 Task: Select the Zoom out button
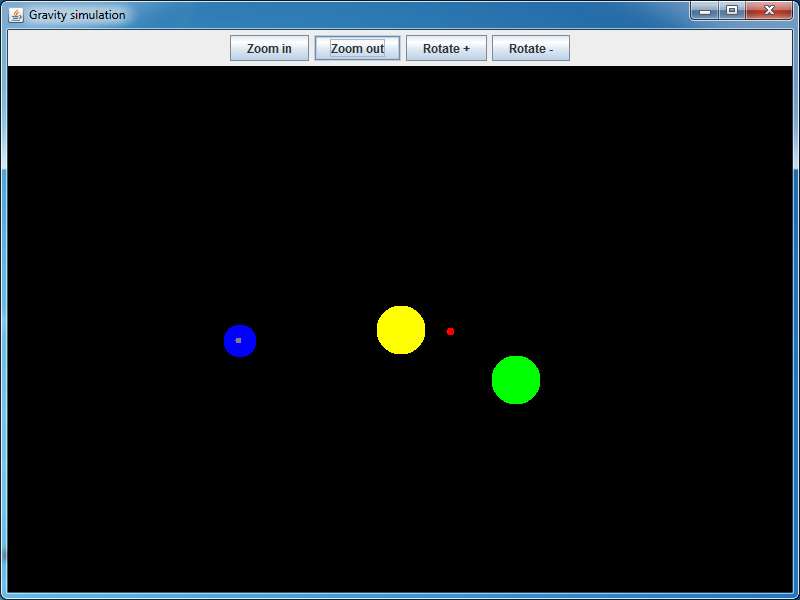(357, 48)
